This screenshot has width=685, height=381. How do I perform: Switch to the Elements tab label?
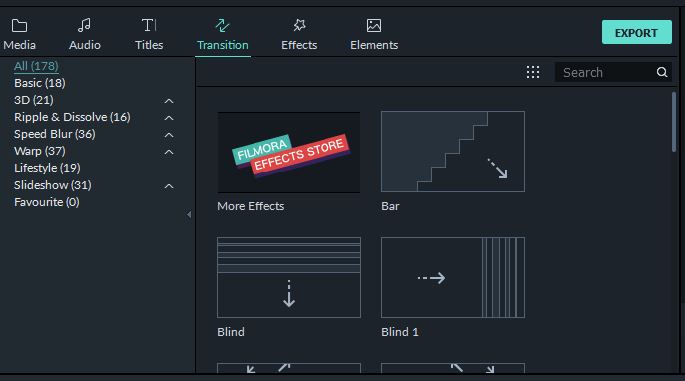pos(374,45)
